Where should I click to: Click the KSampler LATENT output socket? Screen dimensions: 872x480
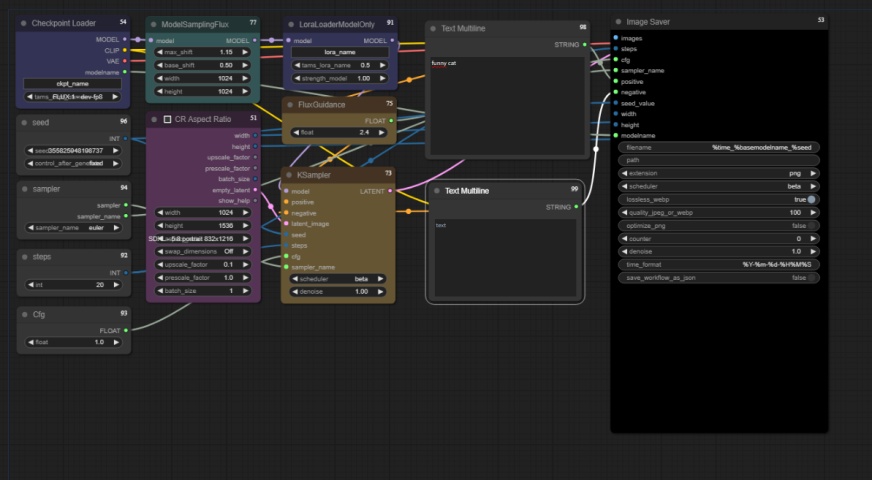point(390,191)
